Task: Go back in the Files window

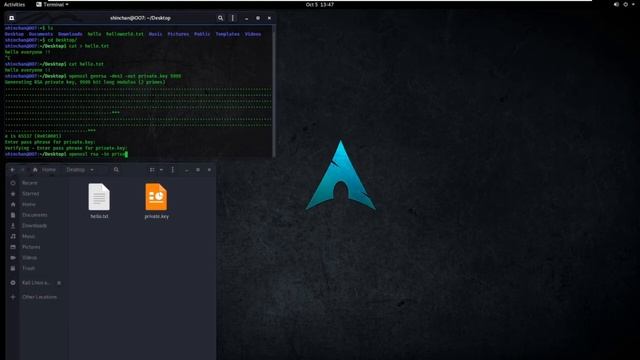Action: (13, 170)
